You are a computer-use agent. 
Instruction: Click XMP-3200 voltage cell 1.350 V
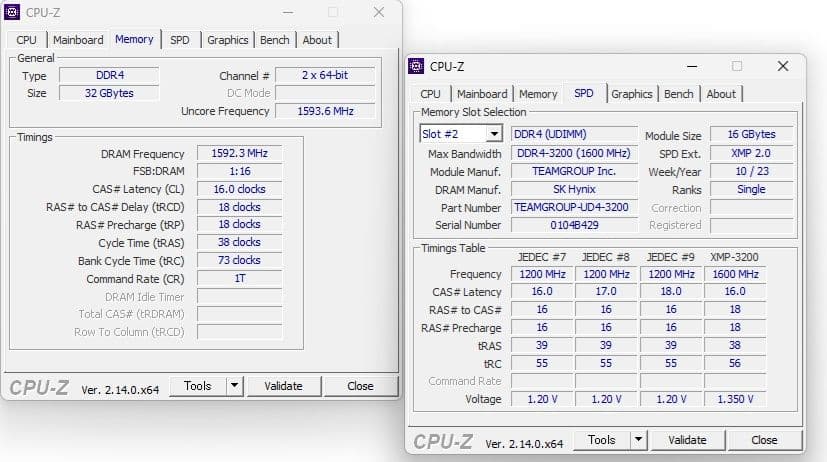(x=735, y=399)
